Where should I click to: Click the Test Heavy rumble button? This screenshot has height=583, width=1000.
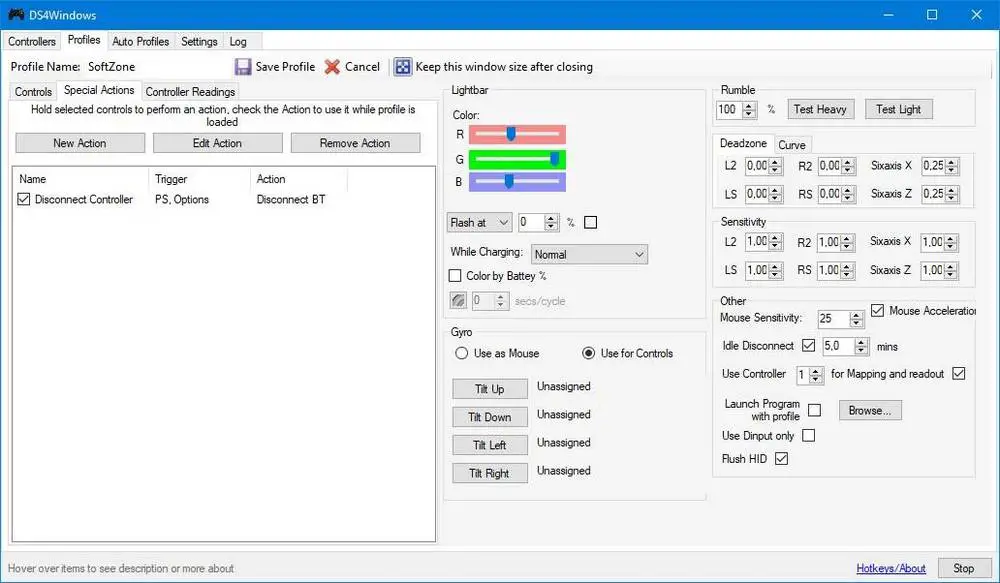[820, 109]
